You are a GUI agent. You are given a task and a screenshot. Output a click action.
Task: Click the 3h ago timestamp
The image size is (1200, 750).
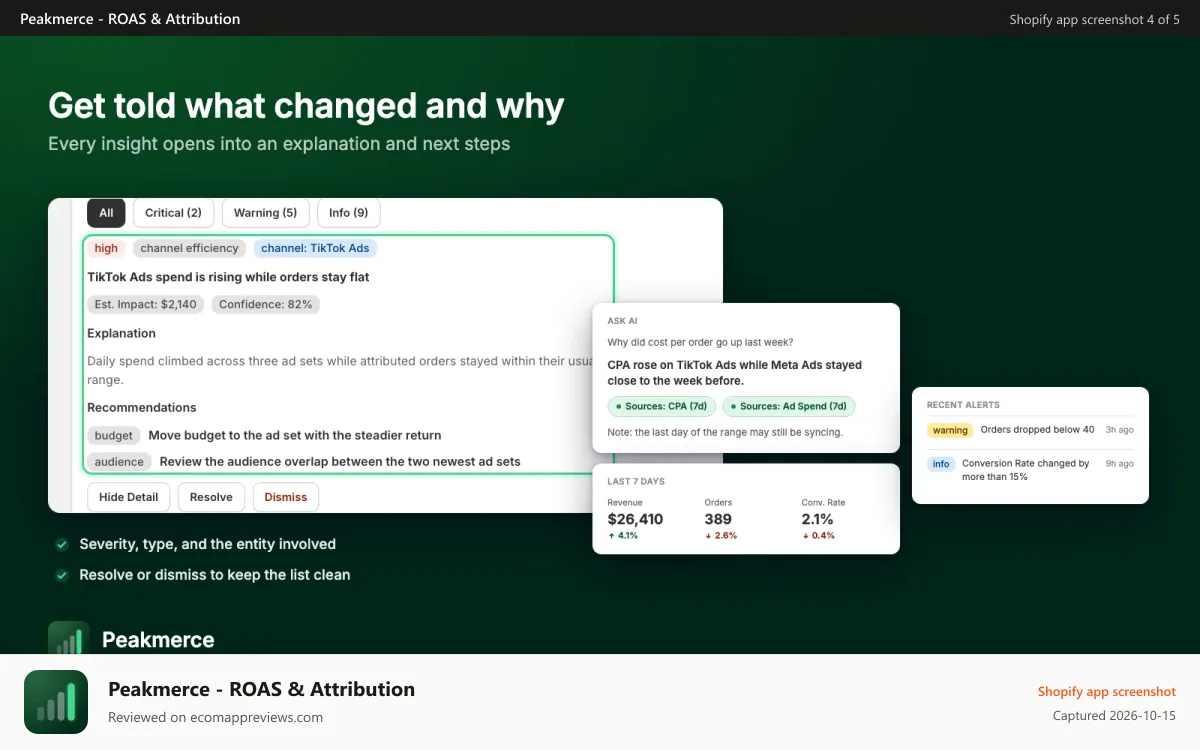(x=1119, y=430)
